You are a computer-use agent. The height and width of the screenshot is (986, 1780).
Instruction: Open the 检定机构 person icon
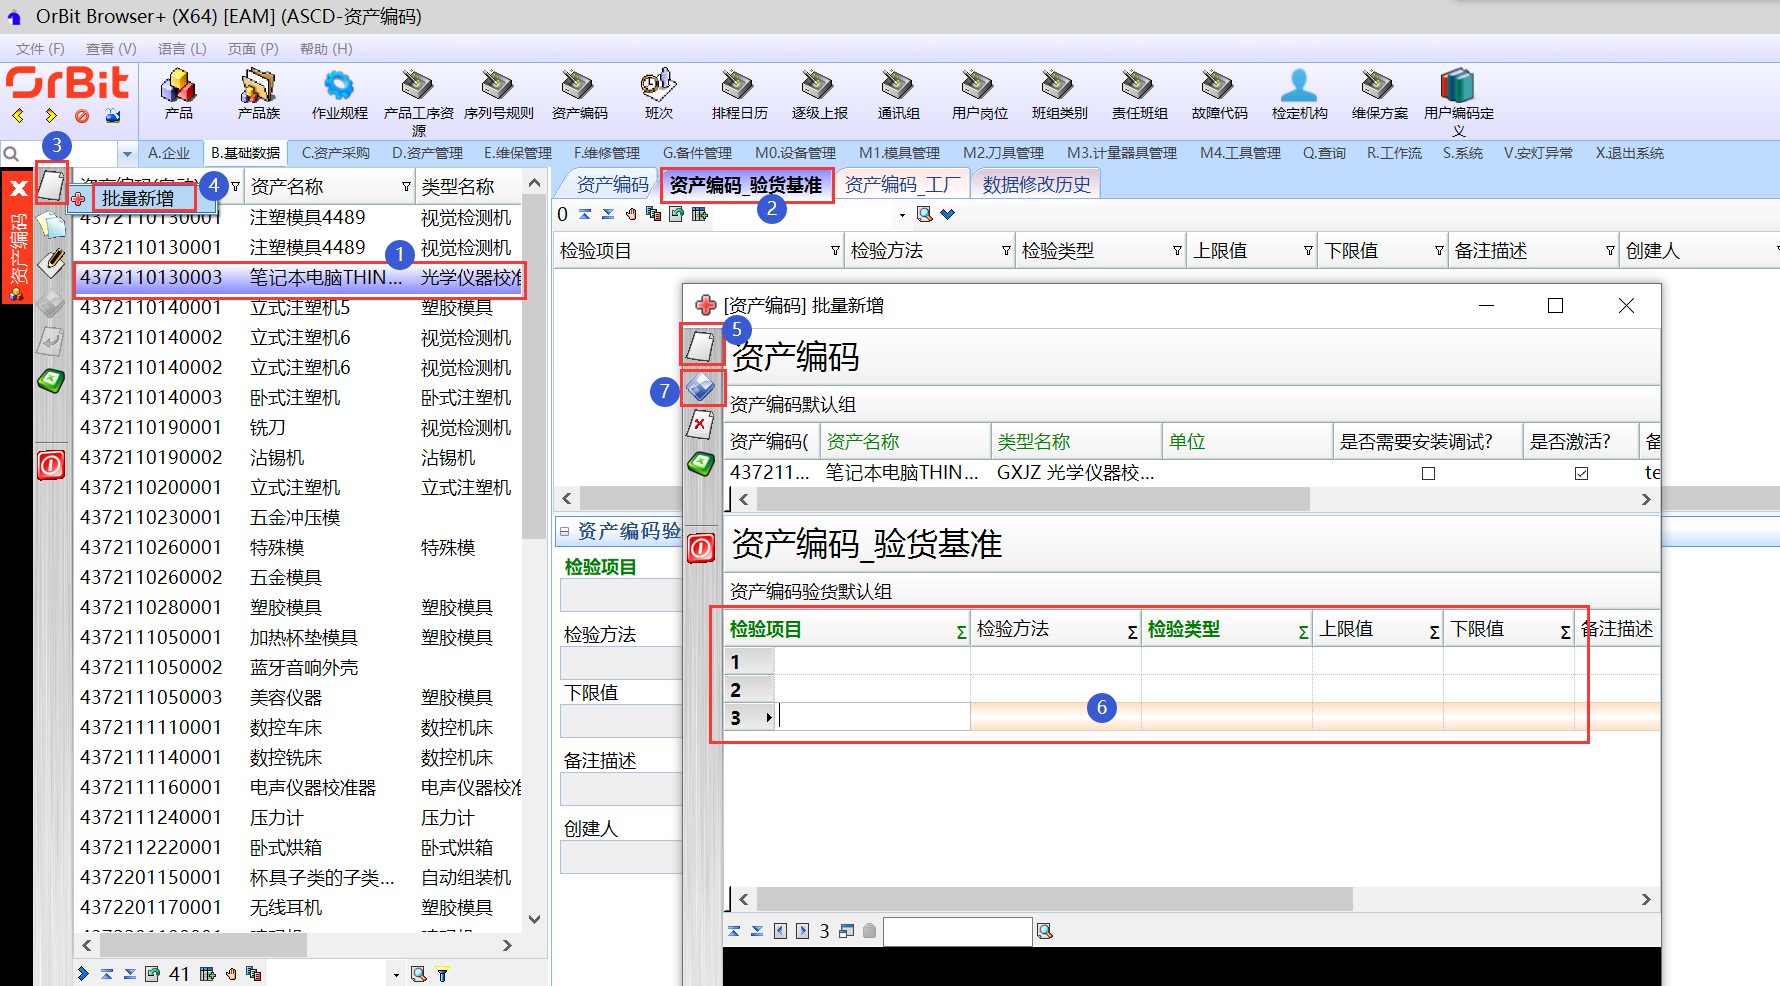(1299, 86)
